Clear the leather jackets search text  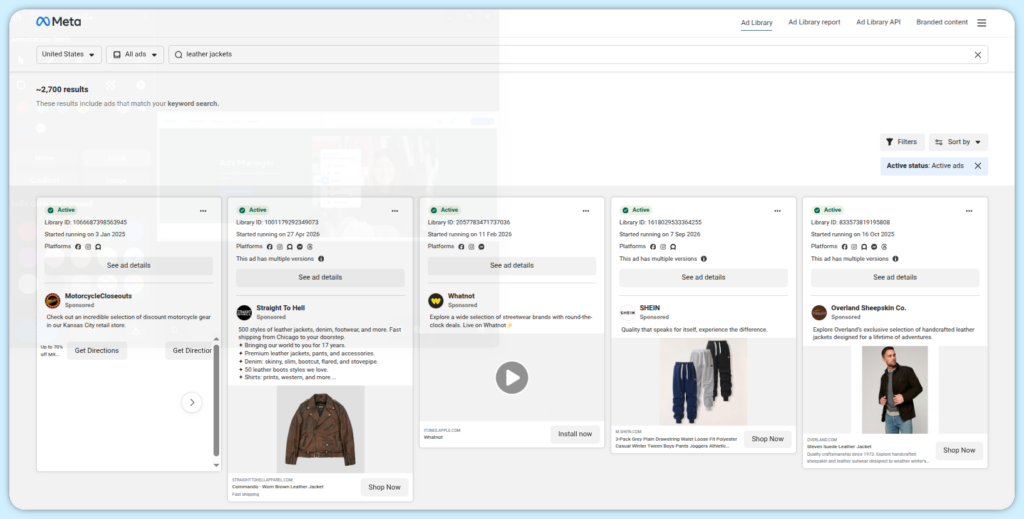click(x=978, y=55)
